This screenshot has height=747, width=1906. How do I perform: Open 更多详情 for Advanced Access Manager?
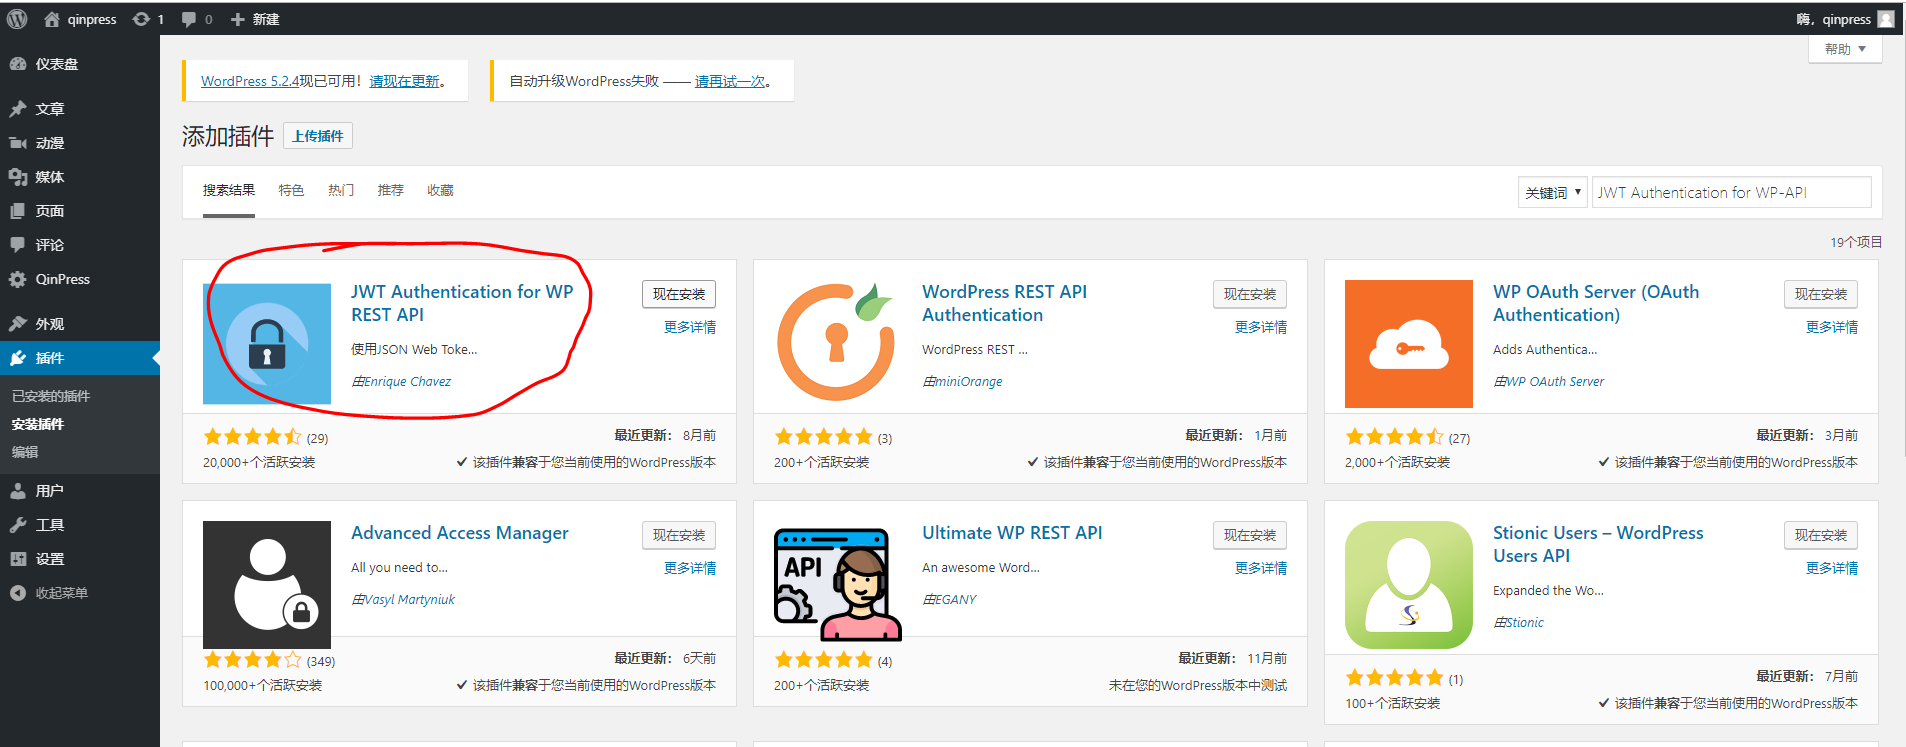pyautogui.click(x=690, y=568)
